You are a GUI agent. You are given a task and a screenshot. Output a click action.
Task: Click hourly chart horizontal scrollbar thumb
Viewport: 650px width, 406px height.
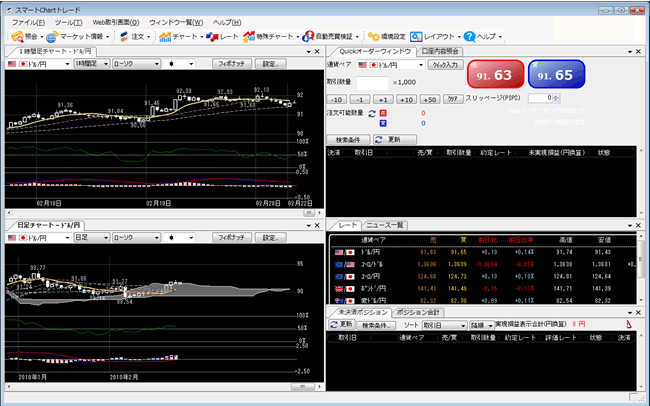(x=309, y=213)
